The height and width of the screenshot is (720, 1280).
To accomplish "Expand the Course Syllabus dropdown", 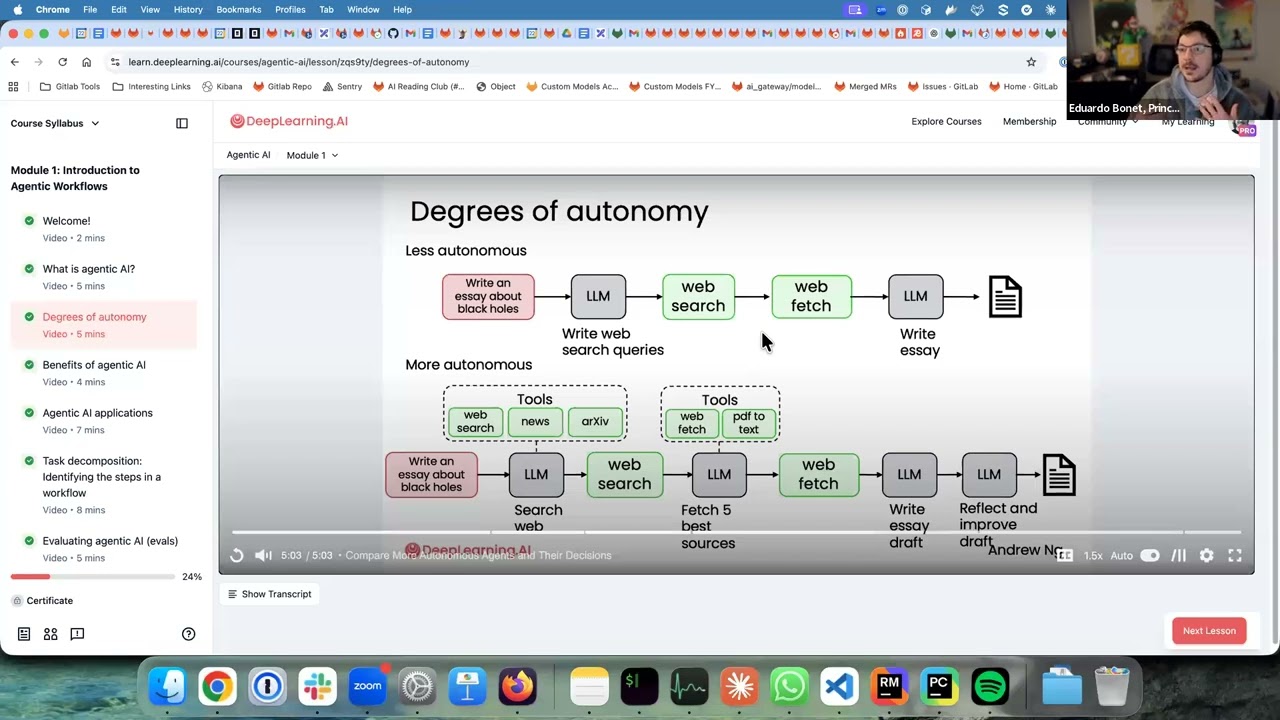I will (55, 123).
